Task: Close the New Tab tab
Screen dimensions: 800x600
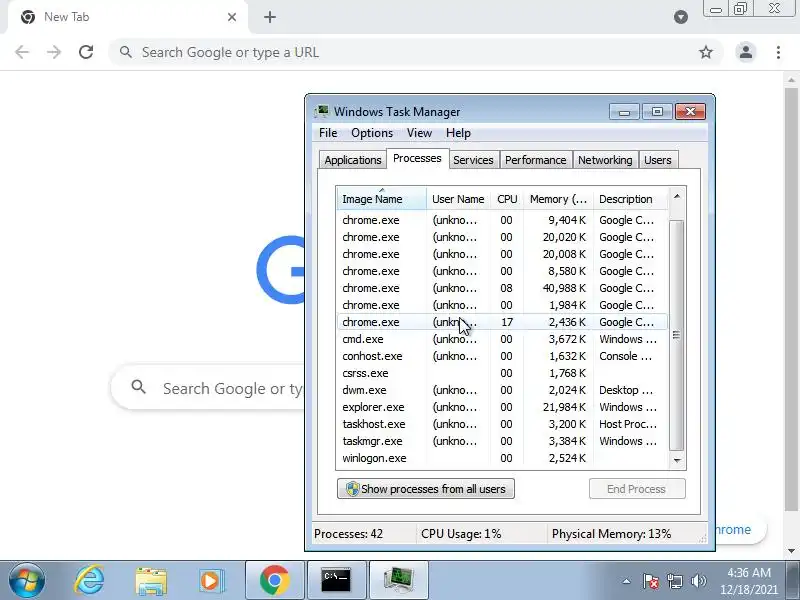Action: [x=232, y=17]
